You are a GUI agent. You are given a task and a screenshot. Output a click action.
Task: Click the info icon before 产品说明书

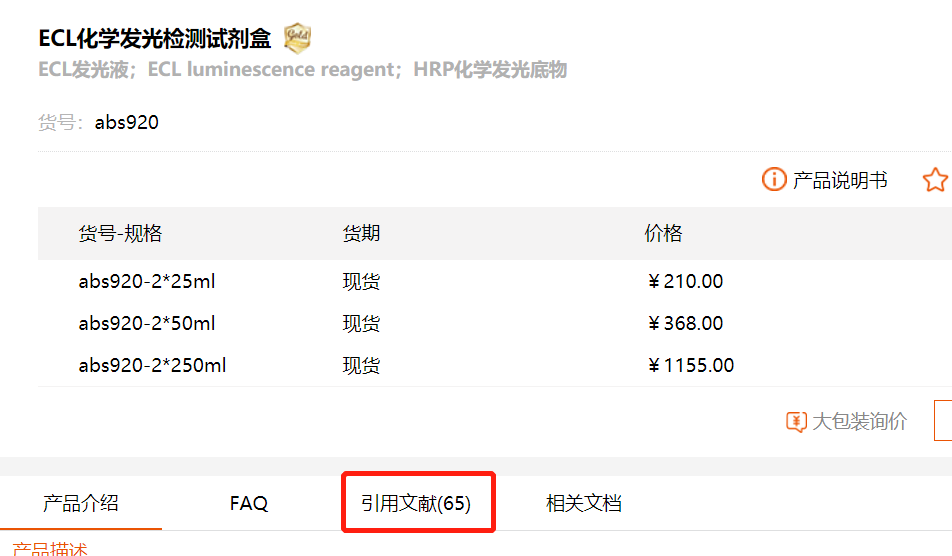point(774,180)
